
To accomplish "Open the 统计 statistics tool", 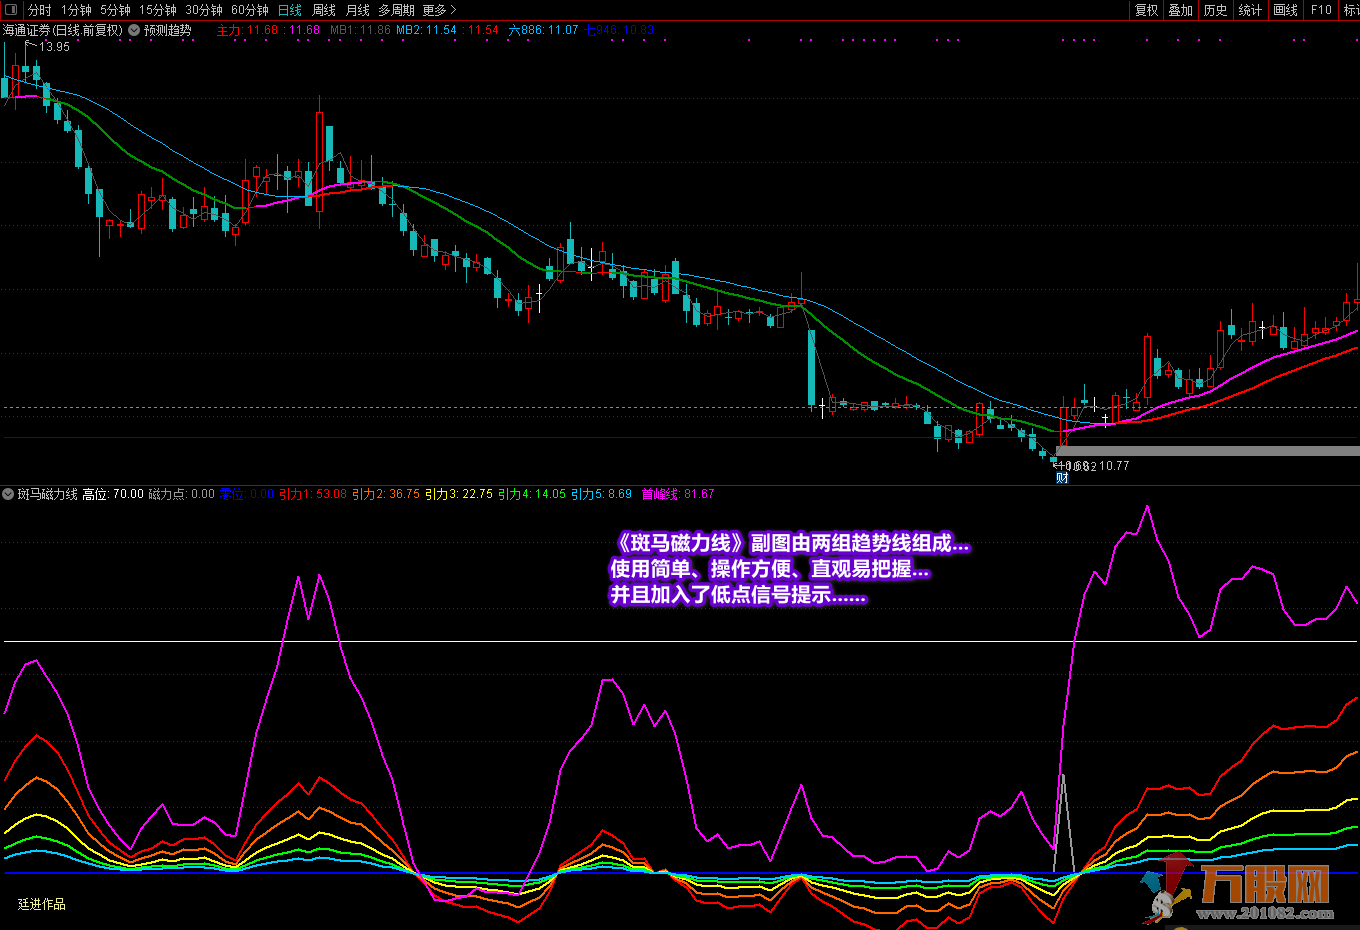I will point(1250,10).
